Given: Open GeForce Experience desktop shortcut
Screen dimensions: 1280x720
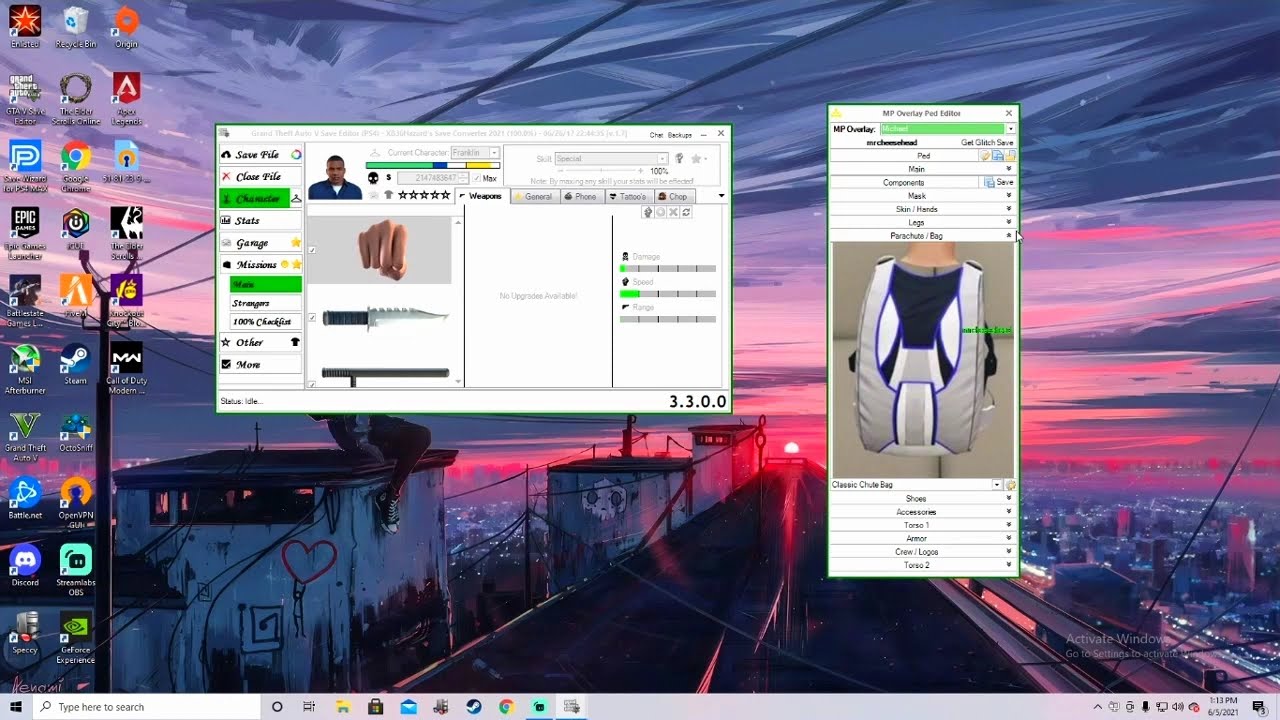Looking at the screenshot, I should 75,638.
